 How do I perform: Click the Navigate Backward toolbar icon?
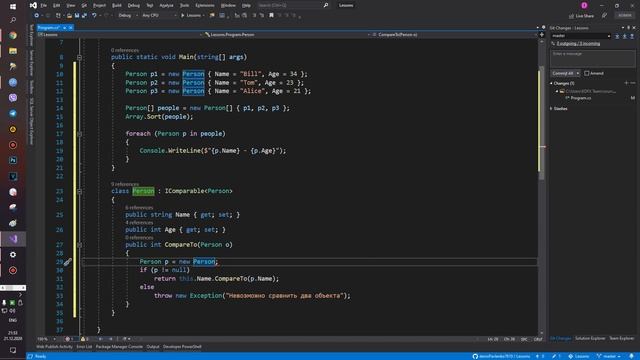pyautogui.click(x=37, y=15)
